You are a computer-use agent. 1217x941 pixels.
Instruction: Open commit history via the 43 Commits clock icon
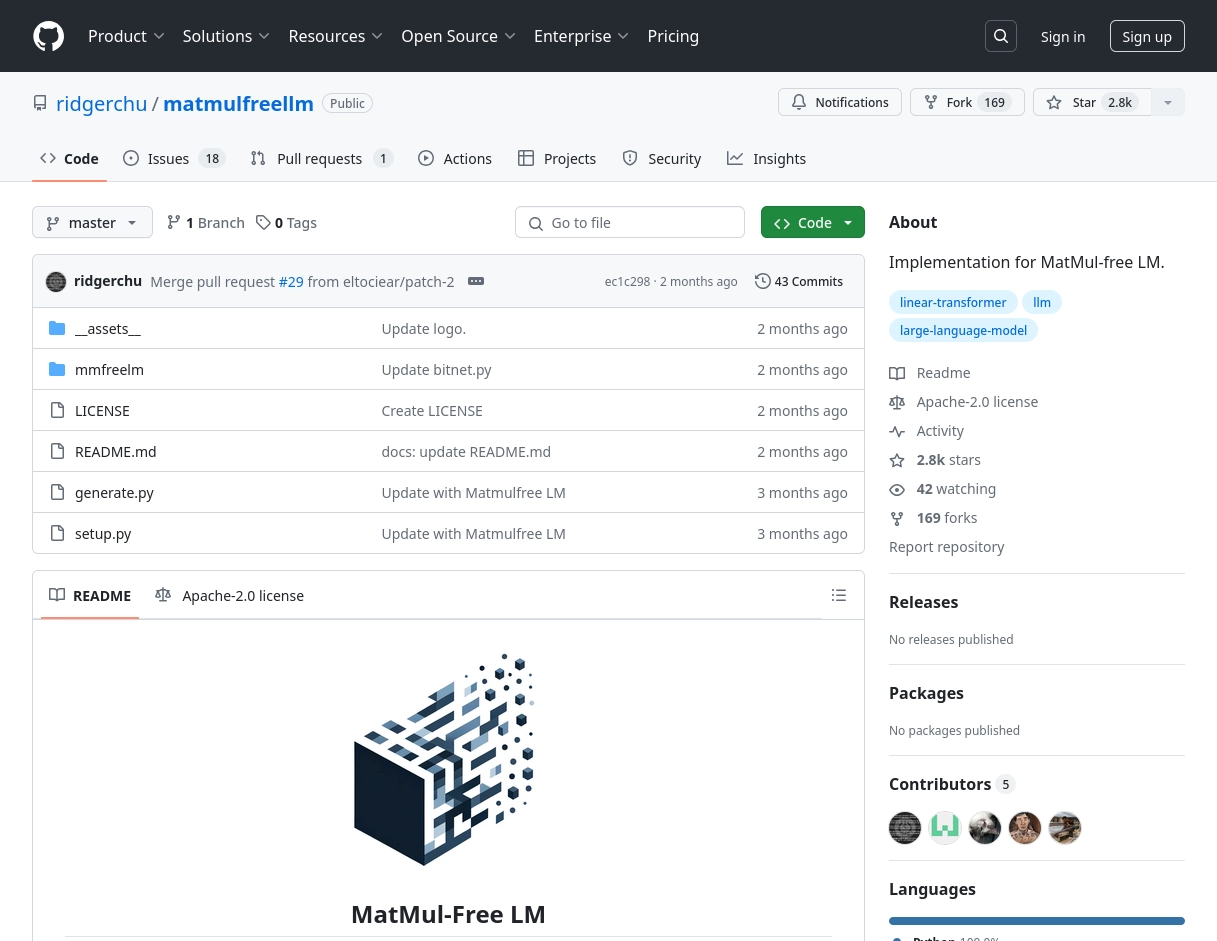[x=763, y=281]
